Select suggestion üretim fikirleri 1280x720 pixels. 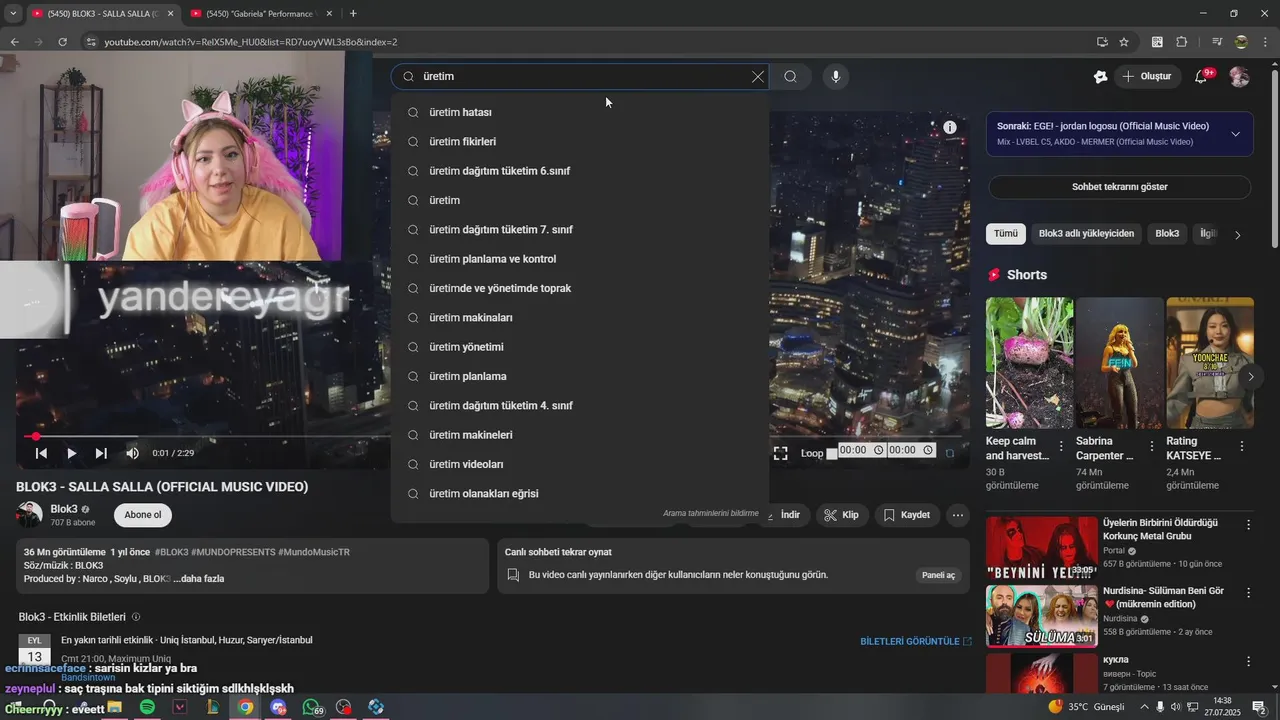point(580,141)
